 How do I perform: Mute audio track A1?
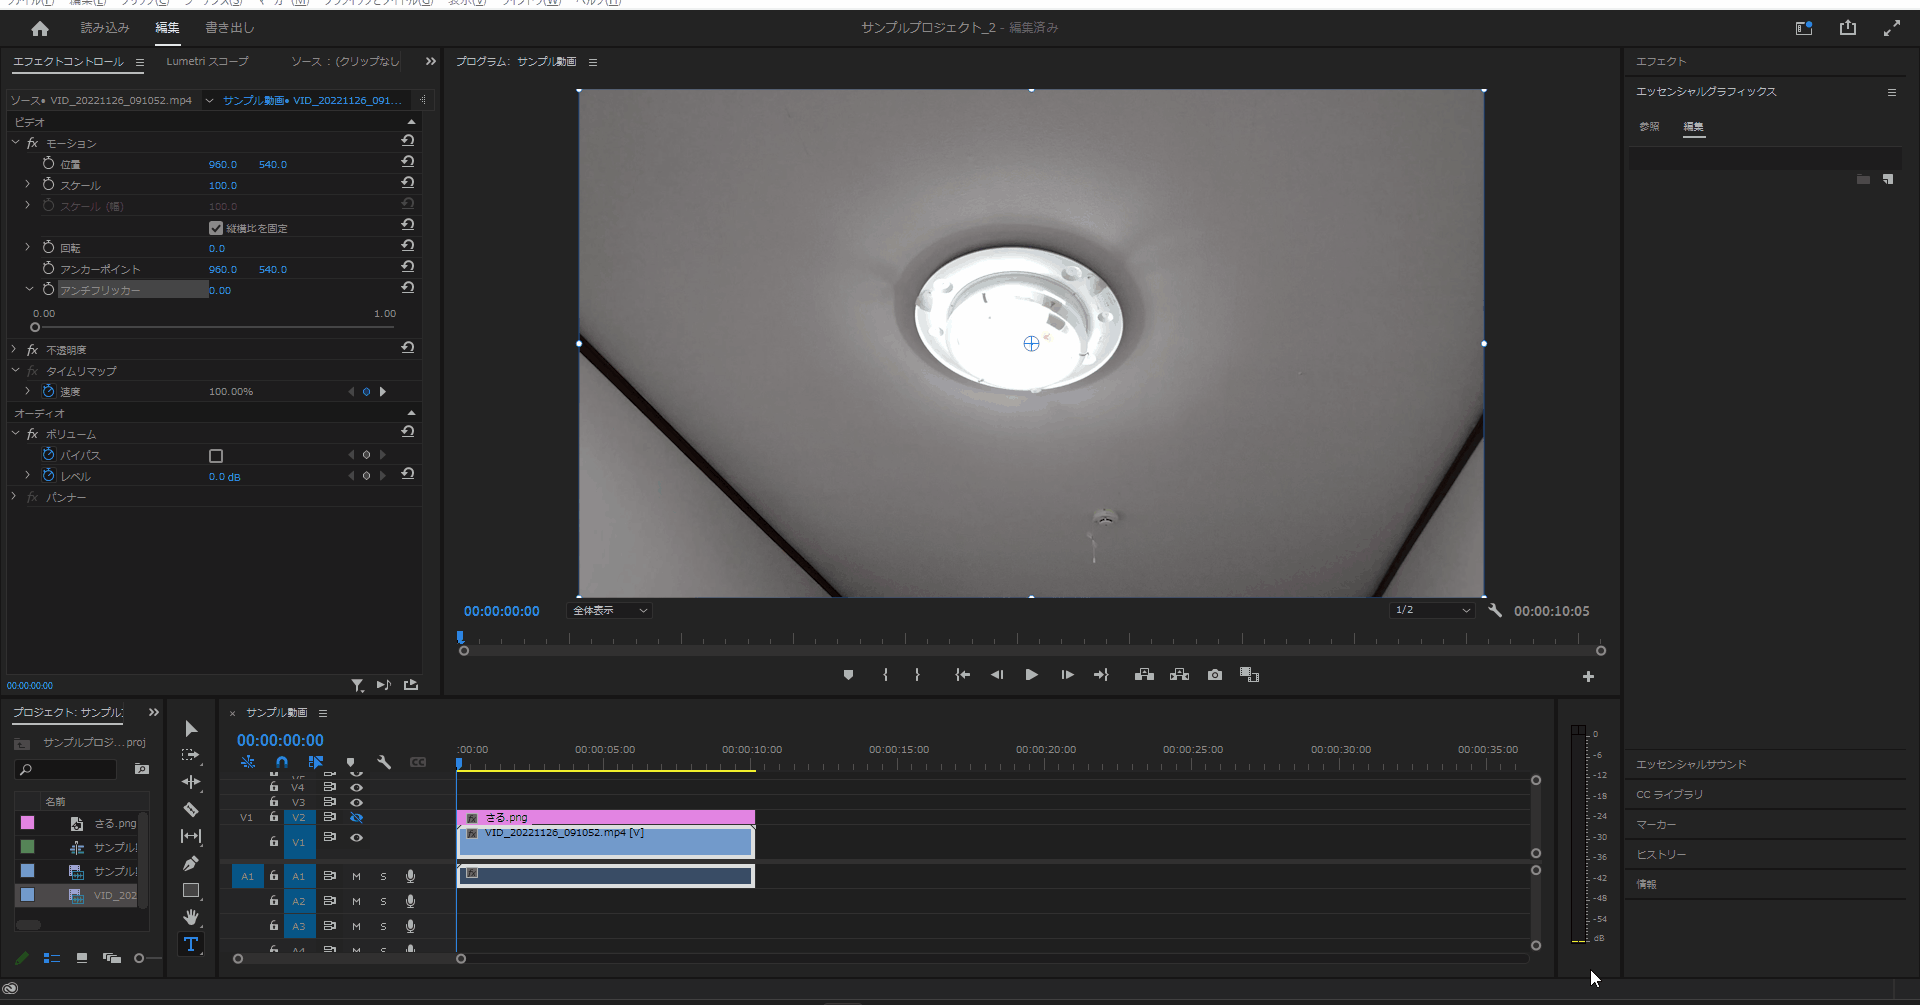[x=356, y=876]
